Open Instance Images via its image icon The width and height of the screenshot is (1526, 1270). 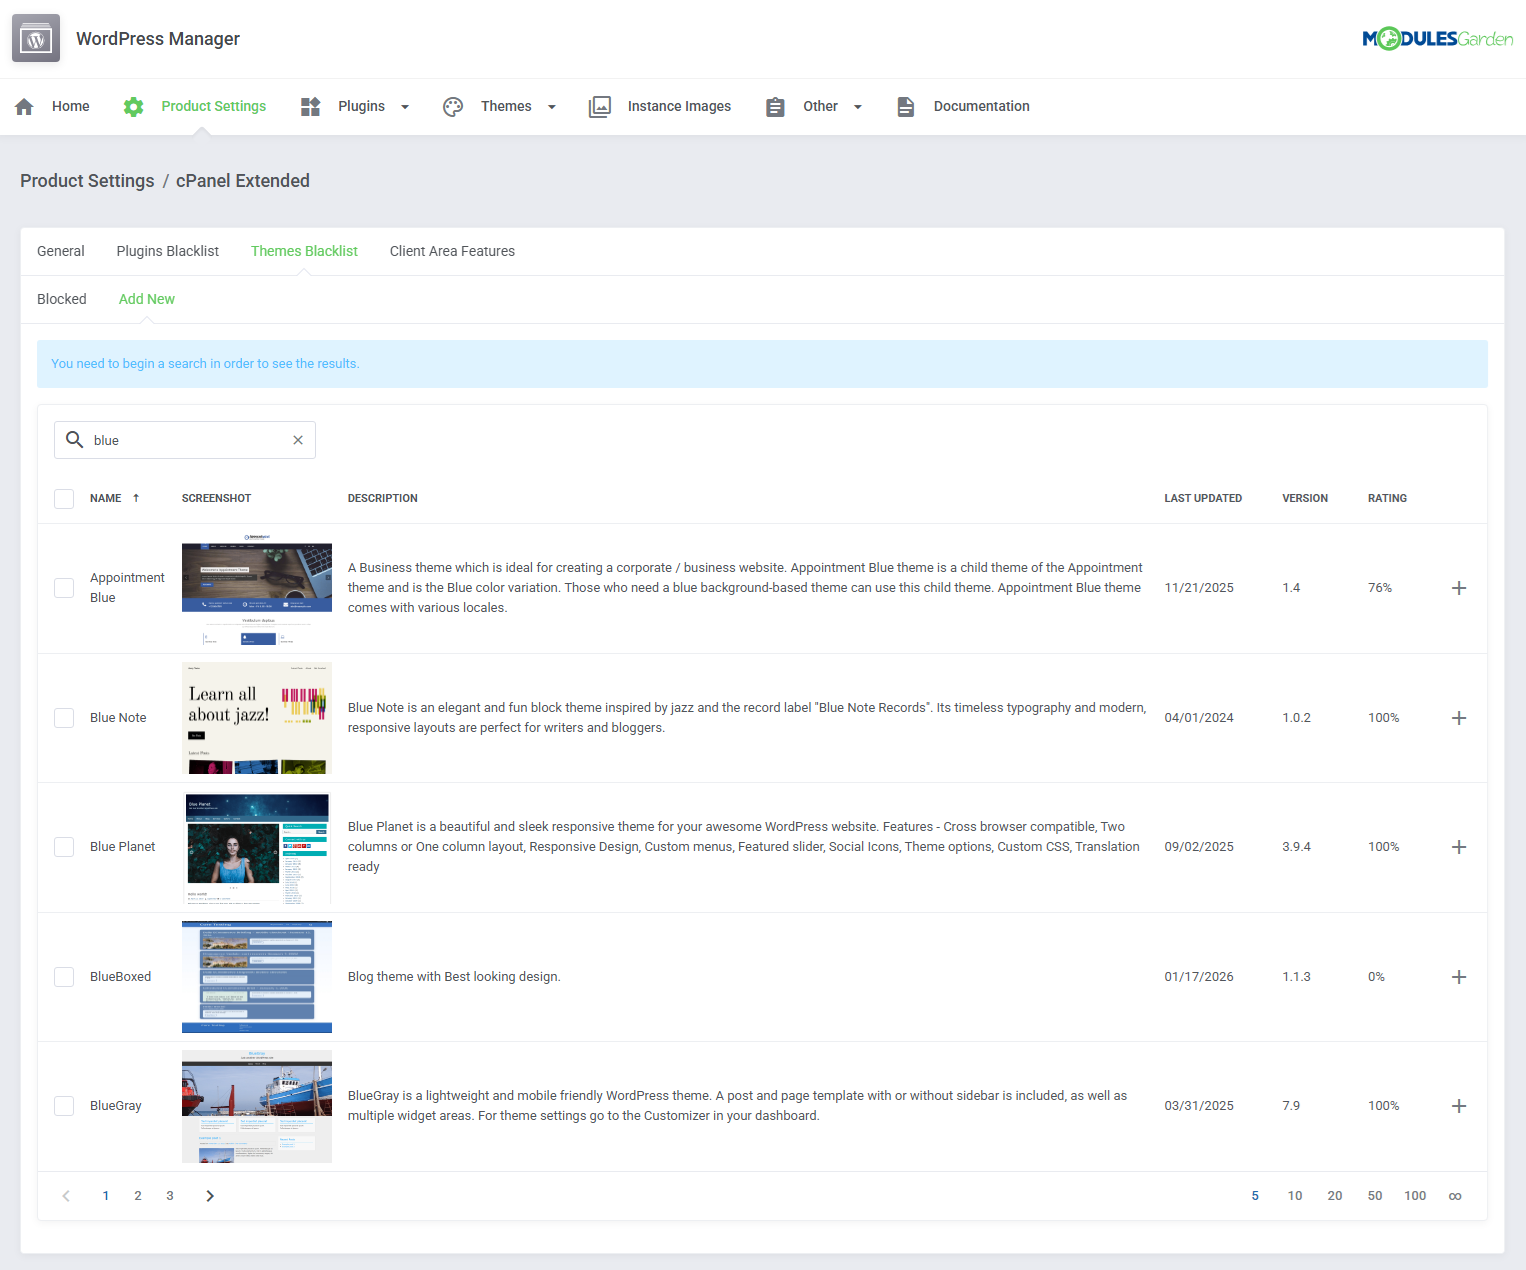pyautogui.click(x=599, y=106)
